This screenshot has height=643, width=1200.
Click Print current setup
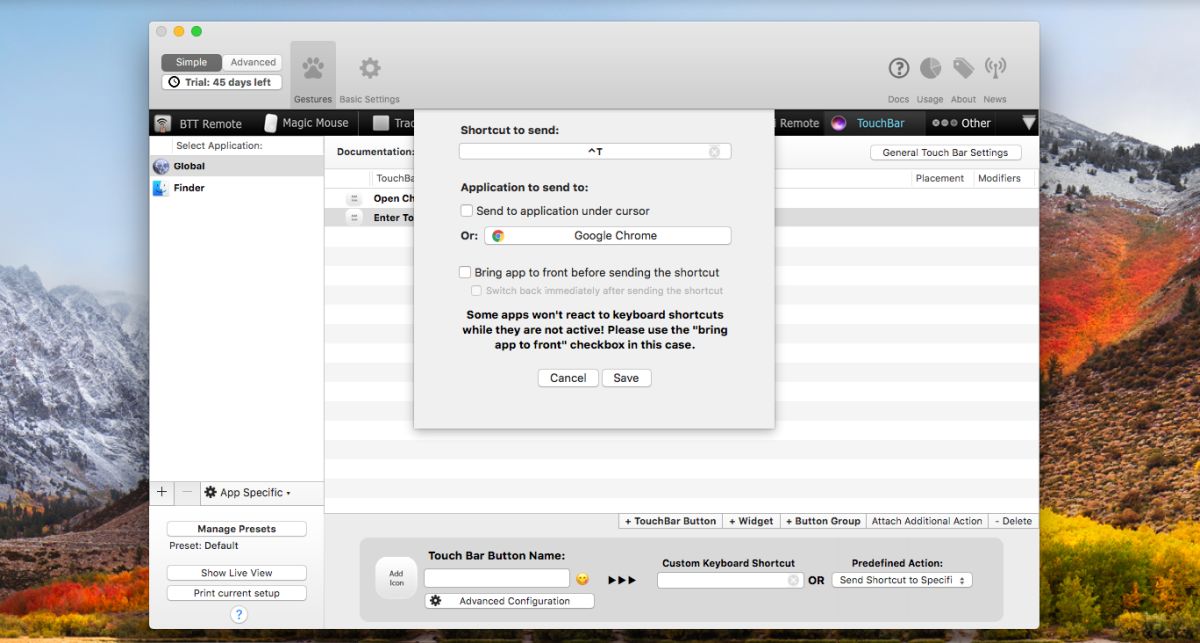tap(237, 593)
